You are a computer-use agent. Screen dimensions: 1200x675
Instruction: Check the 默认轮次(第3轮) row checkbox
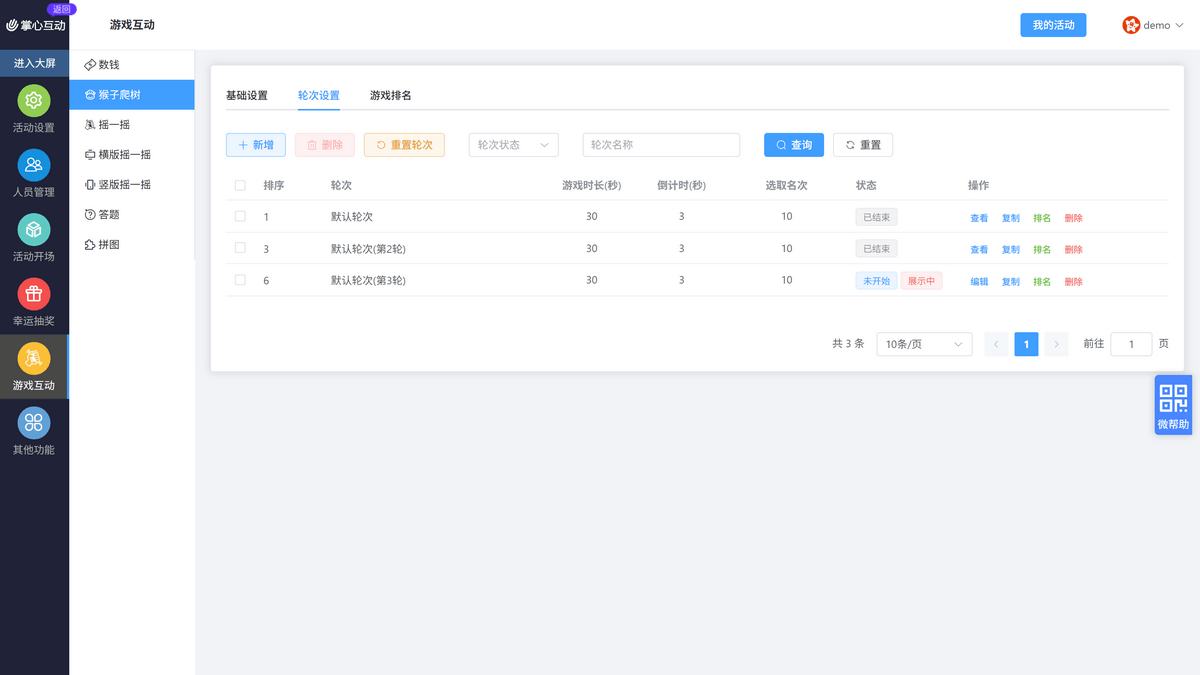(240, 280)
